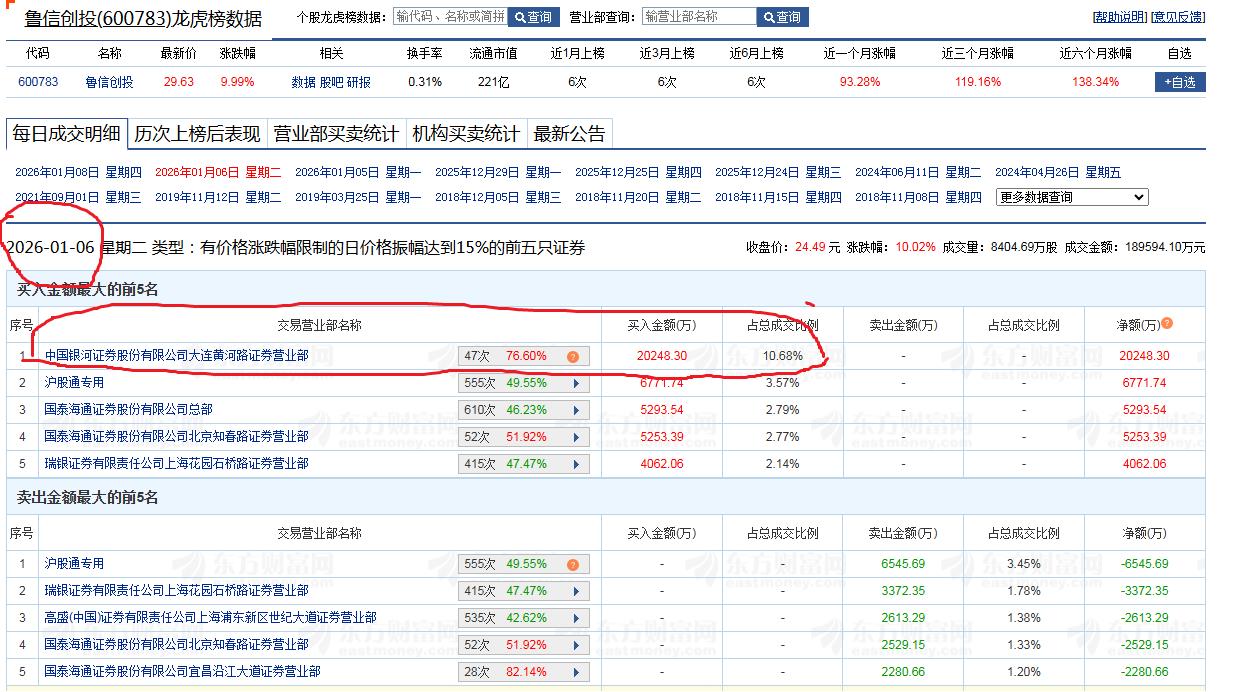This screenshot has height=692, width=1248.
Task: Open 国泰海通证券股份有限公司总部 link
Action: [x=128, y=409]
